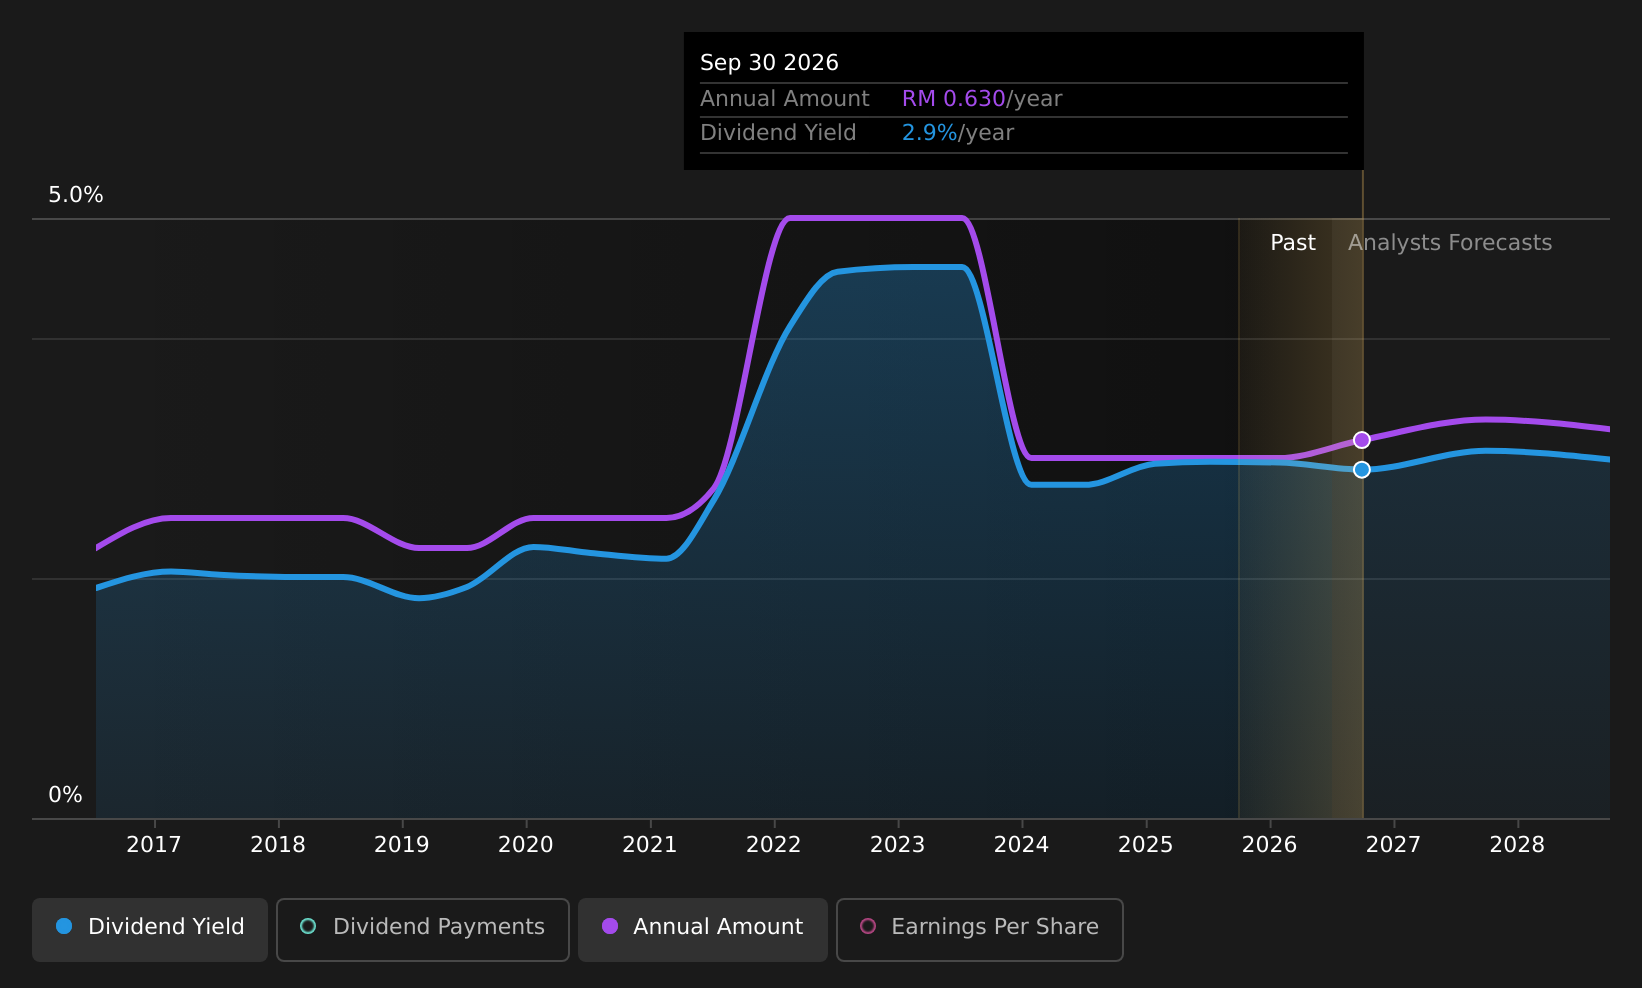Screen dimensions: 1642x988
Task: Click the 5.0% y-axis label
Action: 76,195
